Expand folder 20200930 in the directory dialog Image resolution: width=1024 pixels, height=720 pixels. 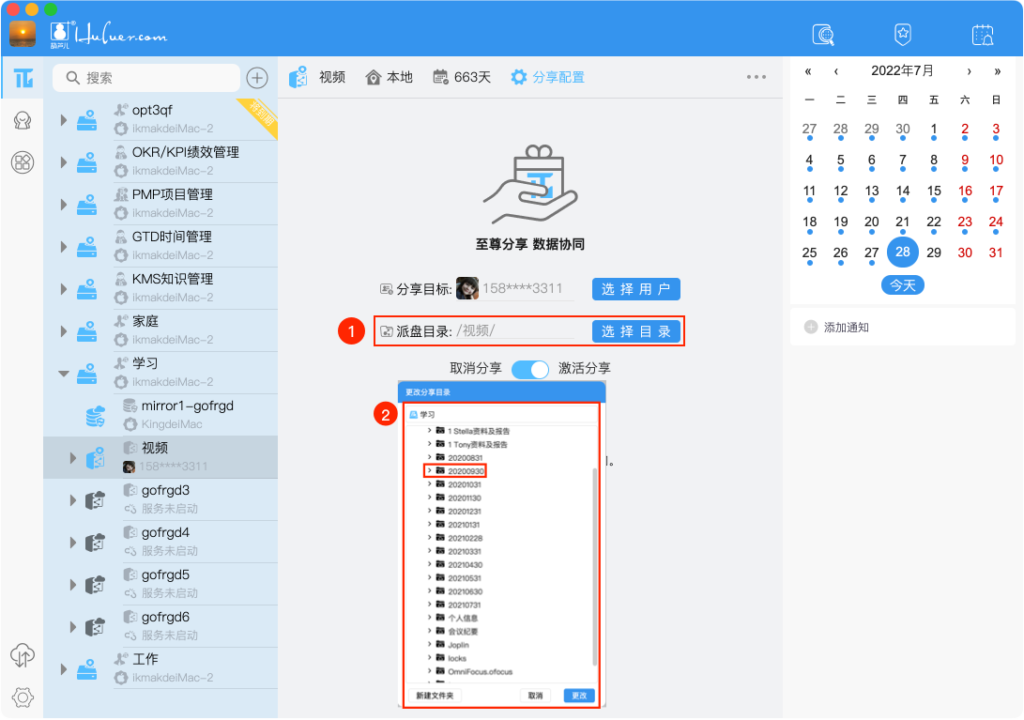[x=429, y=470]
